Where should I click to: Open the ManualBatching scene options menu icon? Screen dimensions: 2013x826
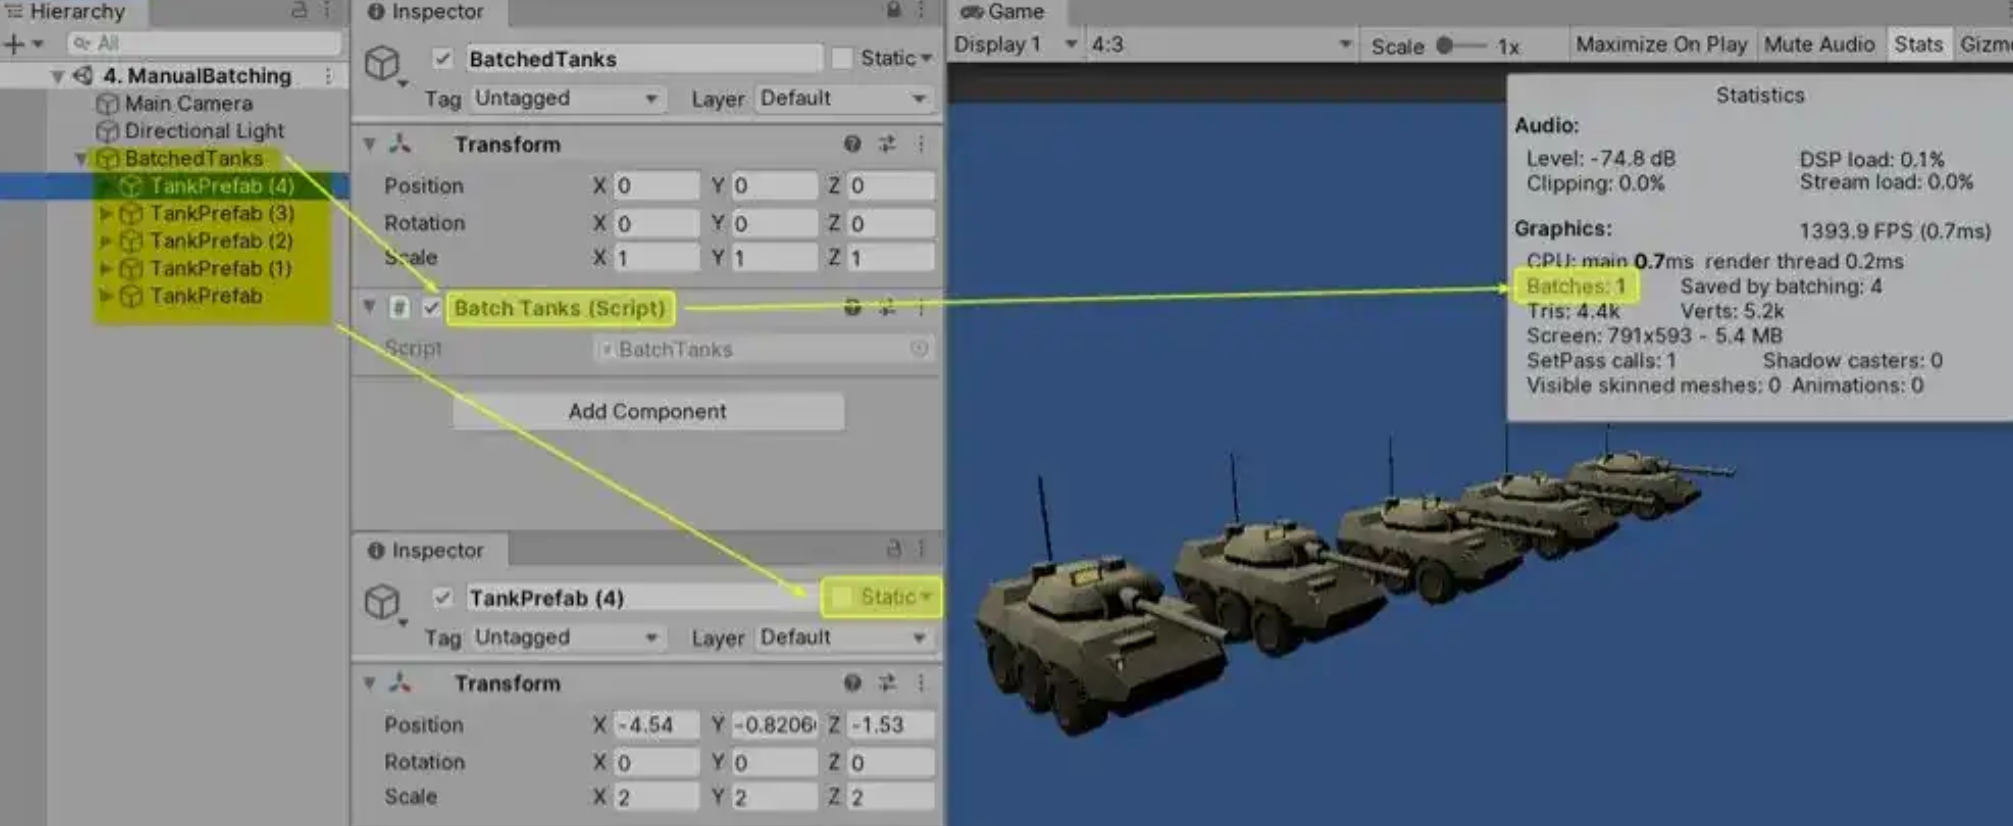tap(328, 76)
